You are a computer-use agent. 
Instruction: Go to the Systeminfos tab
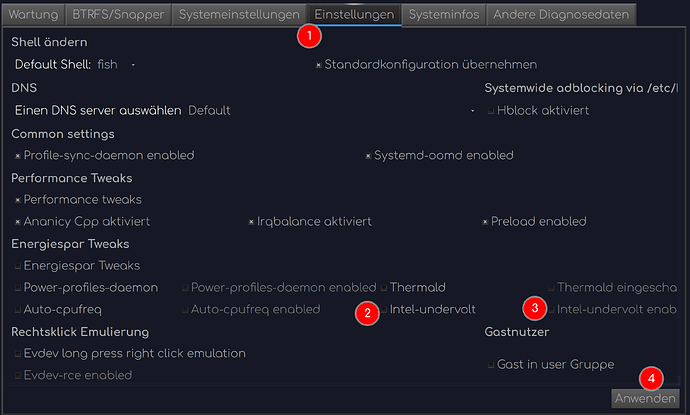pyautogui.click(x=444, y=15)
